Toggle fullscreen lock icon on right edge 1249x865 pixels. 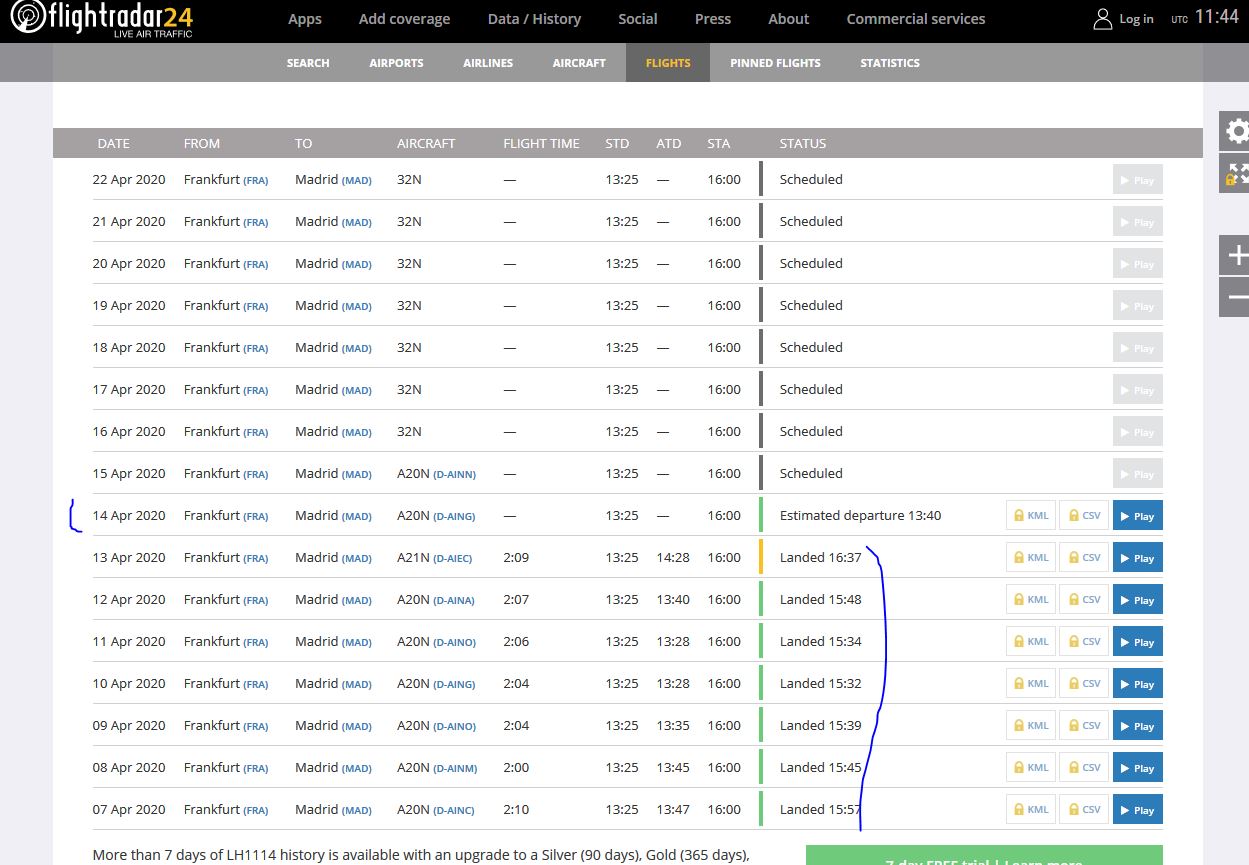coord(1235,173)
